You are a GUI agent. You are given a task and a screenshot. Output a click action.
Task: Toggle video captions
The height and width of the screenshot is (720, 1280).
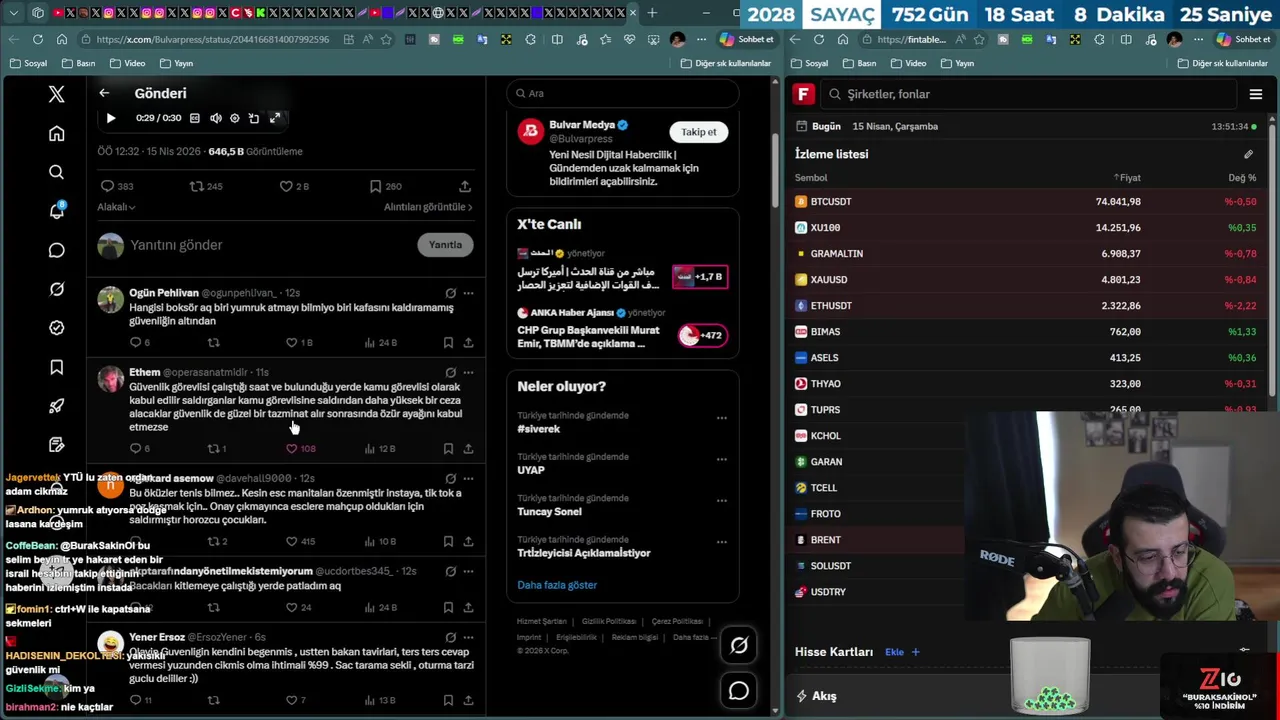coord(195,118)
